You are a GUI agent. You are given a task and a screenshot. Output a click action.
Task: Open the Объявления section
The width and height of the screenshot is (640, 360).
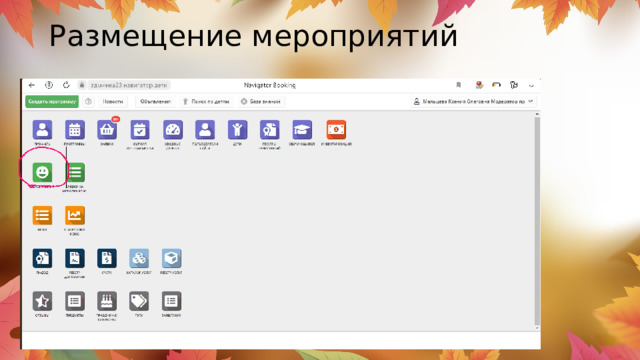[x=156, y=101]
